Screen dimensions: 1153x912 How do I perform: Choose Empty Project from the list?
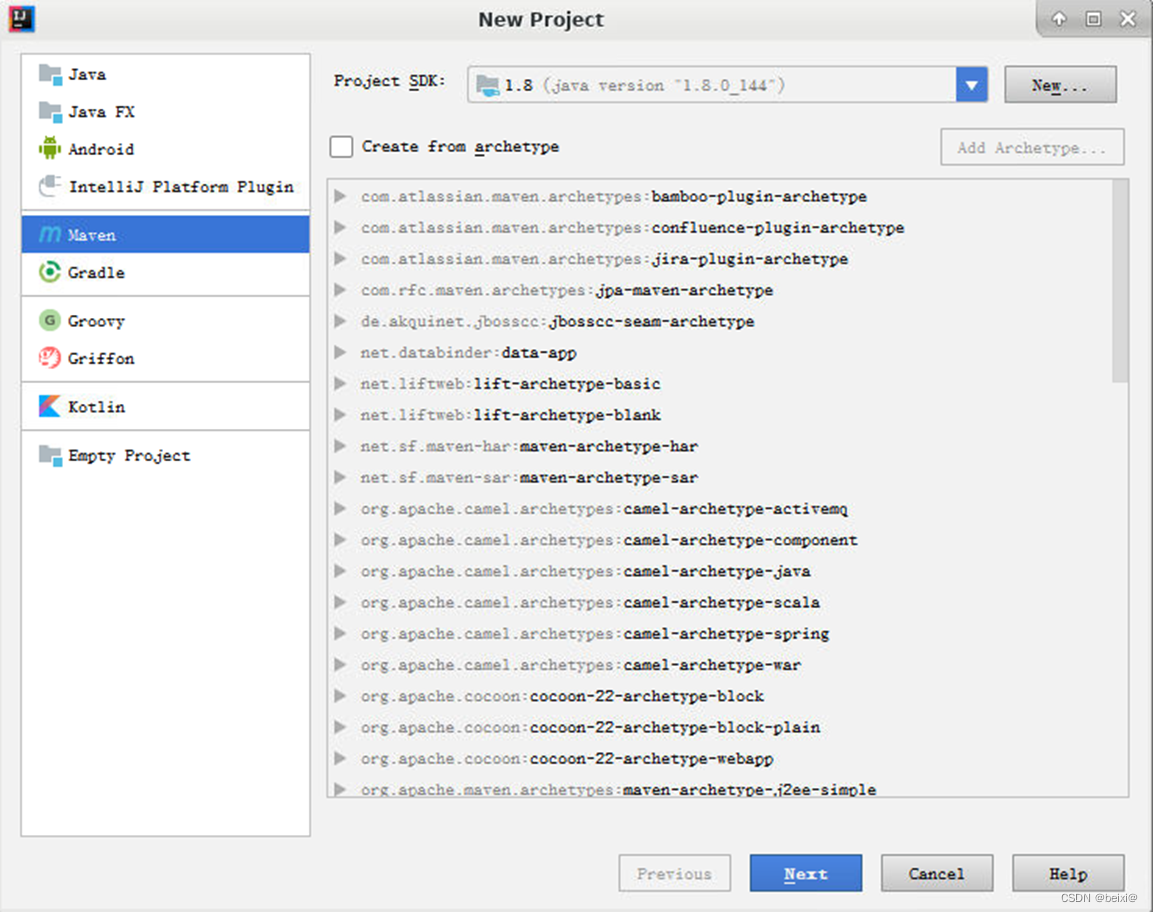click(129, 455)
